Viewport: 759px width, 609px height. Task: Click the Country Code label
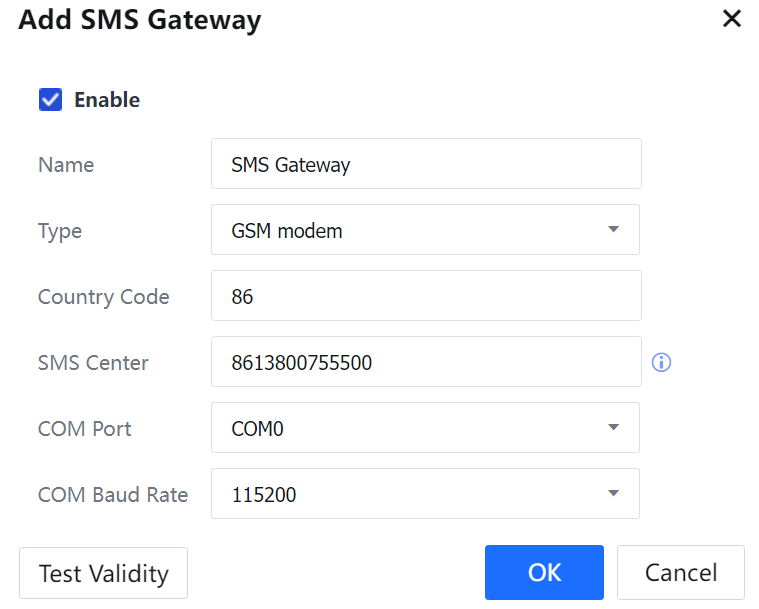tap(104, 297)
